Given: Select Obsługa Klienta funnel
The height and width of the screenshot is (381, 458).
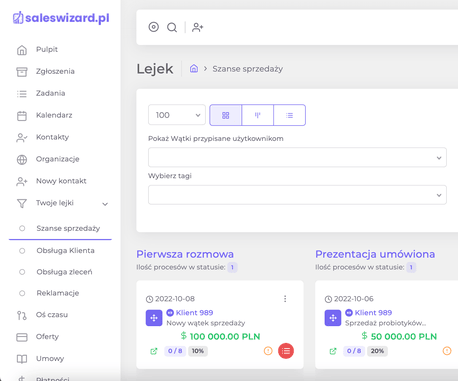Looking at the screenshot, I should (65, 250).
